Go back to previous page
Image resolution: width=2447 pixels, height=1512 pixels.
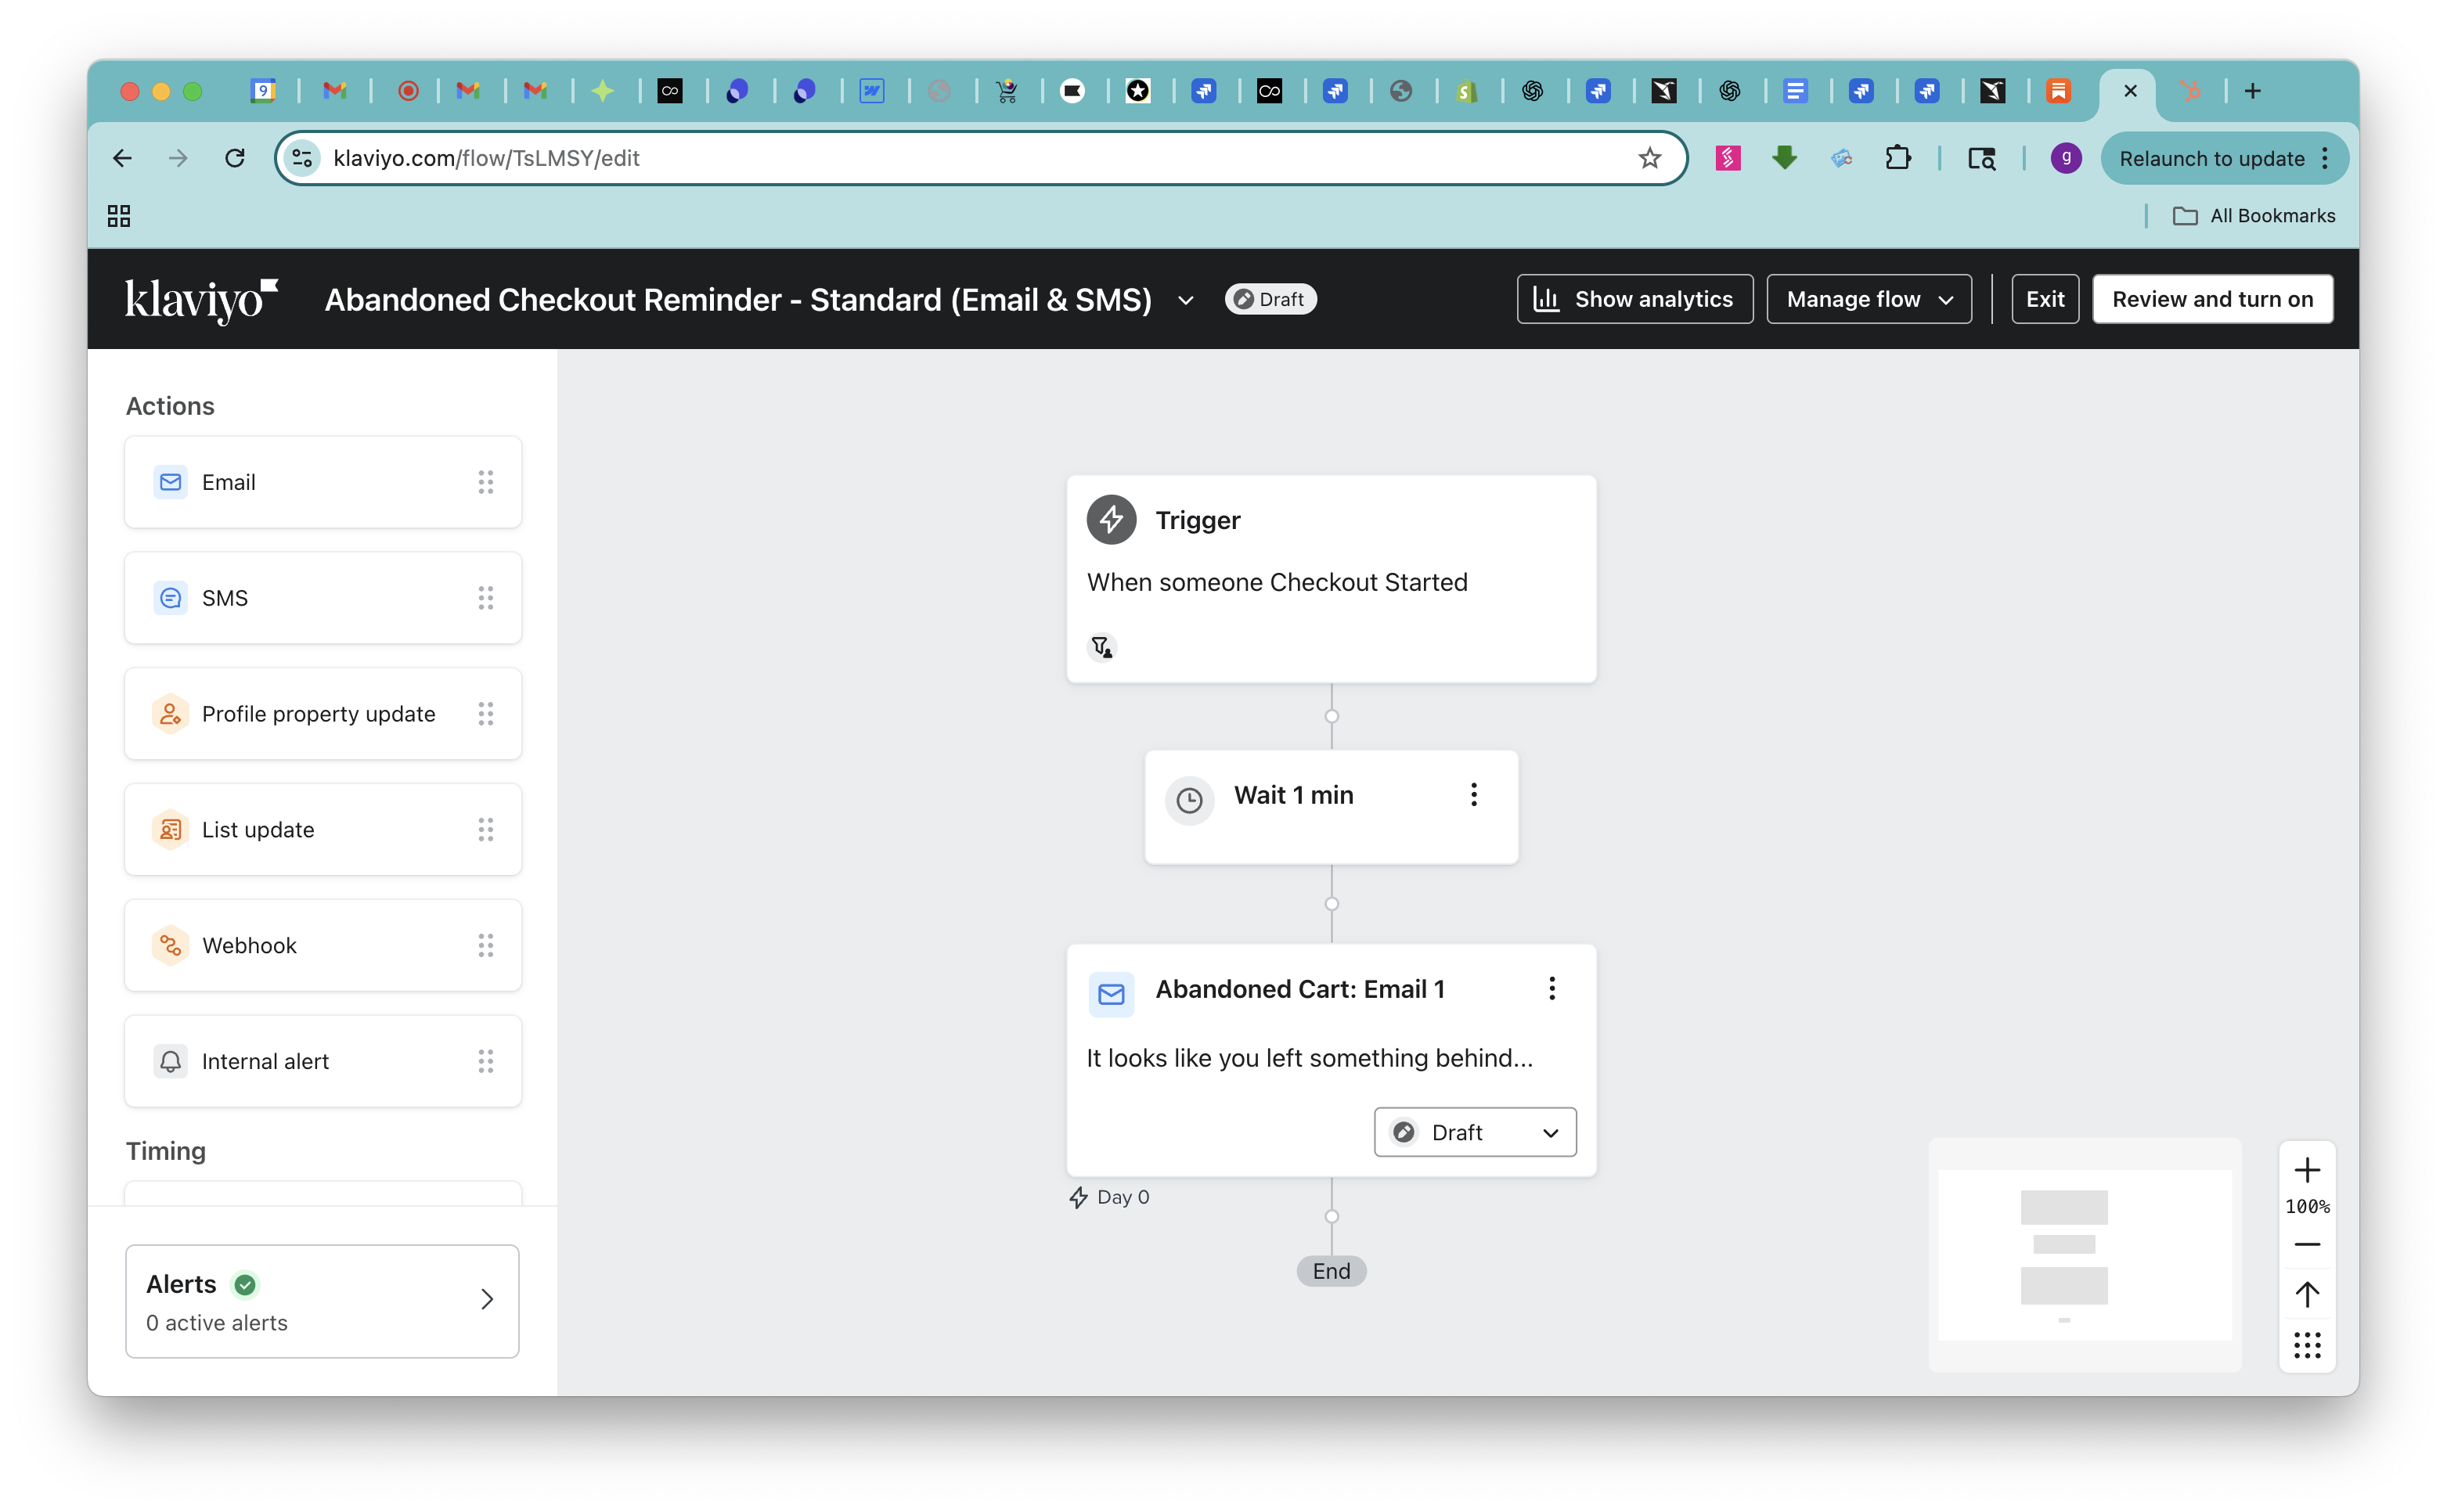[x=122, y=158]
